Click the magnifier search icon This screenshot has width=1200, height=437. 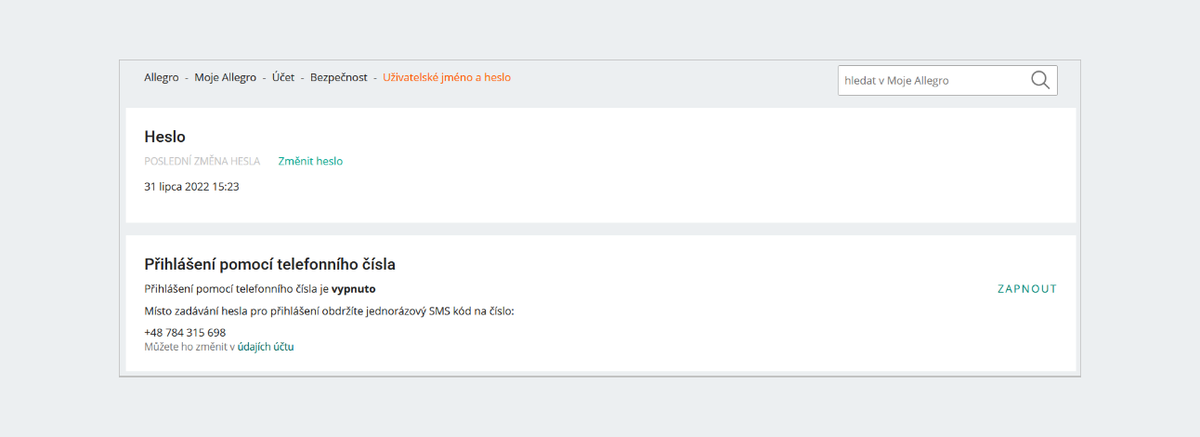click(x=1040, y=80)
